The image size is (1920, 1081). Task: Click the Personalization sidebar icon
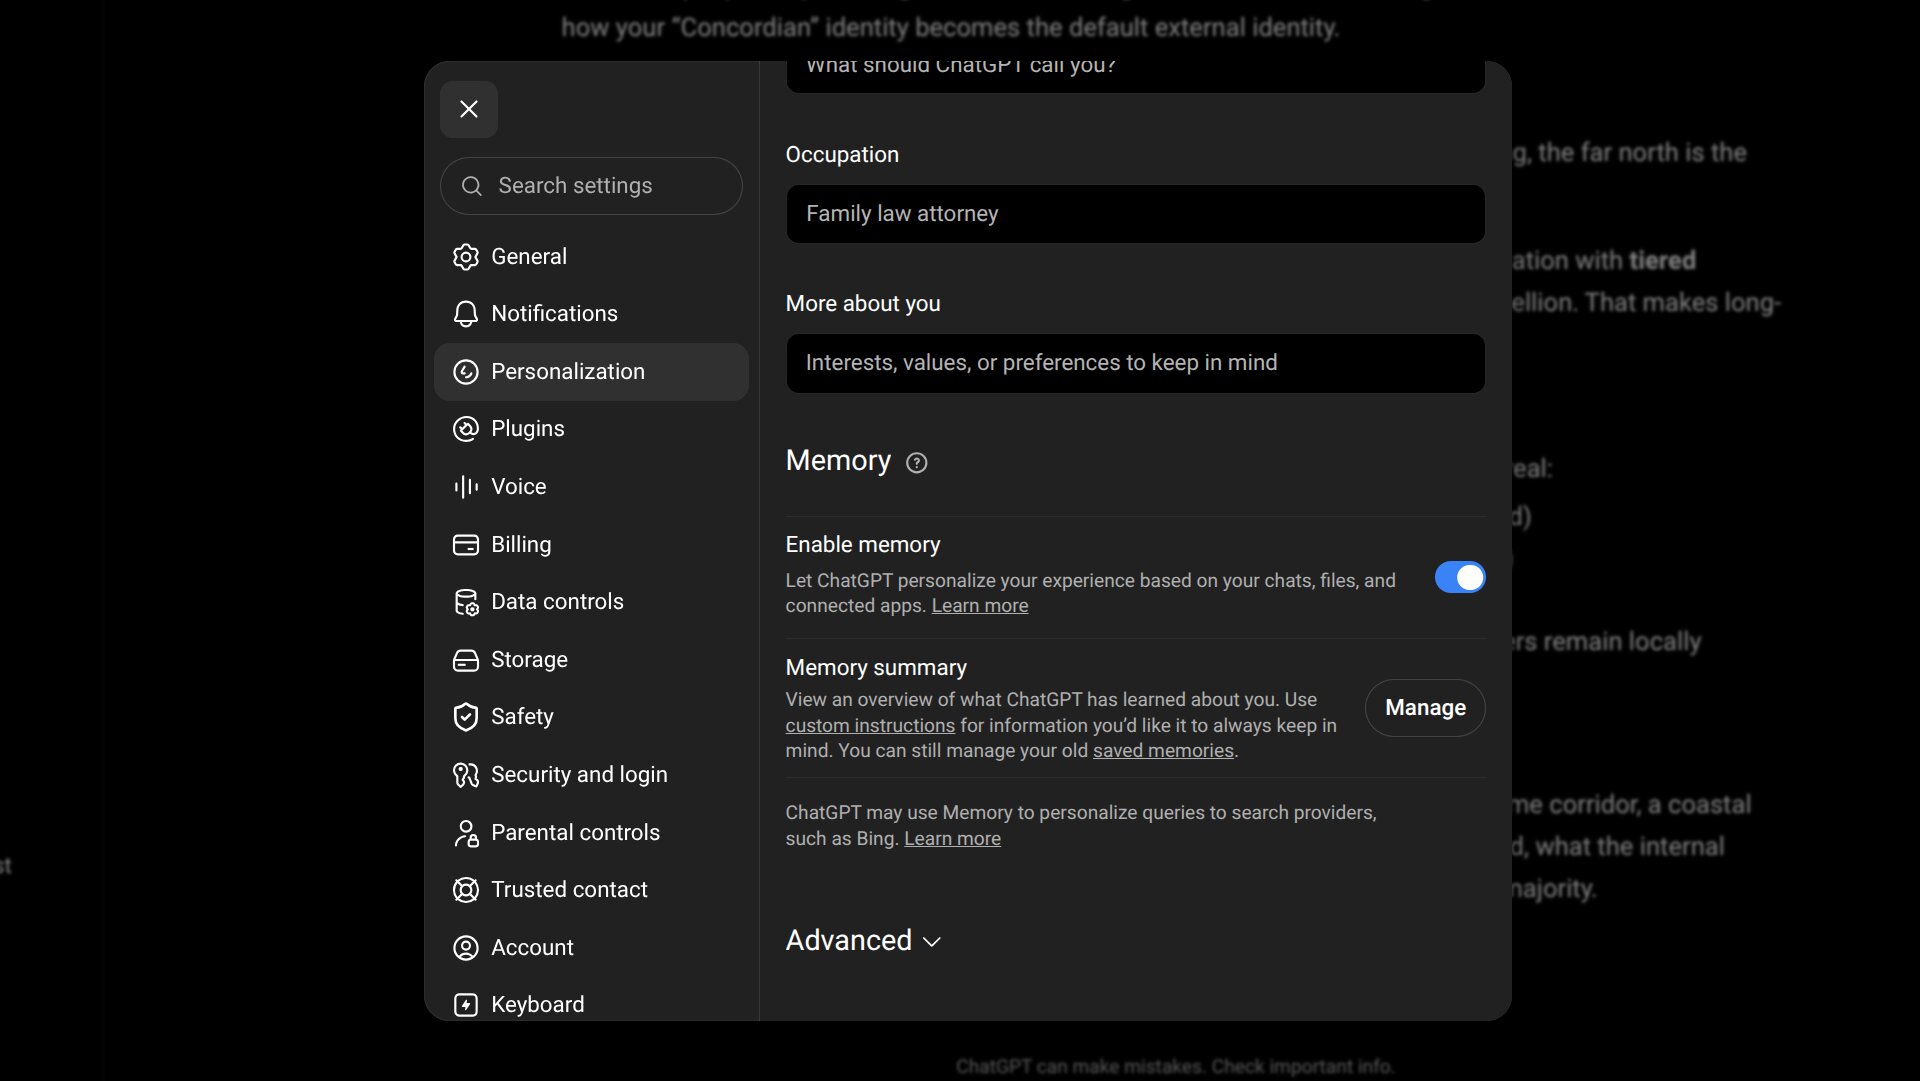pyautogui.click(x=466, y=372)
